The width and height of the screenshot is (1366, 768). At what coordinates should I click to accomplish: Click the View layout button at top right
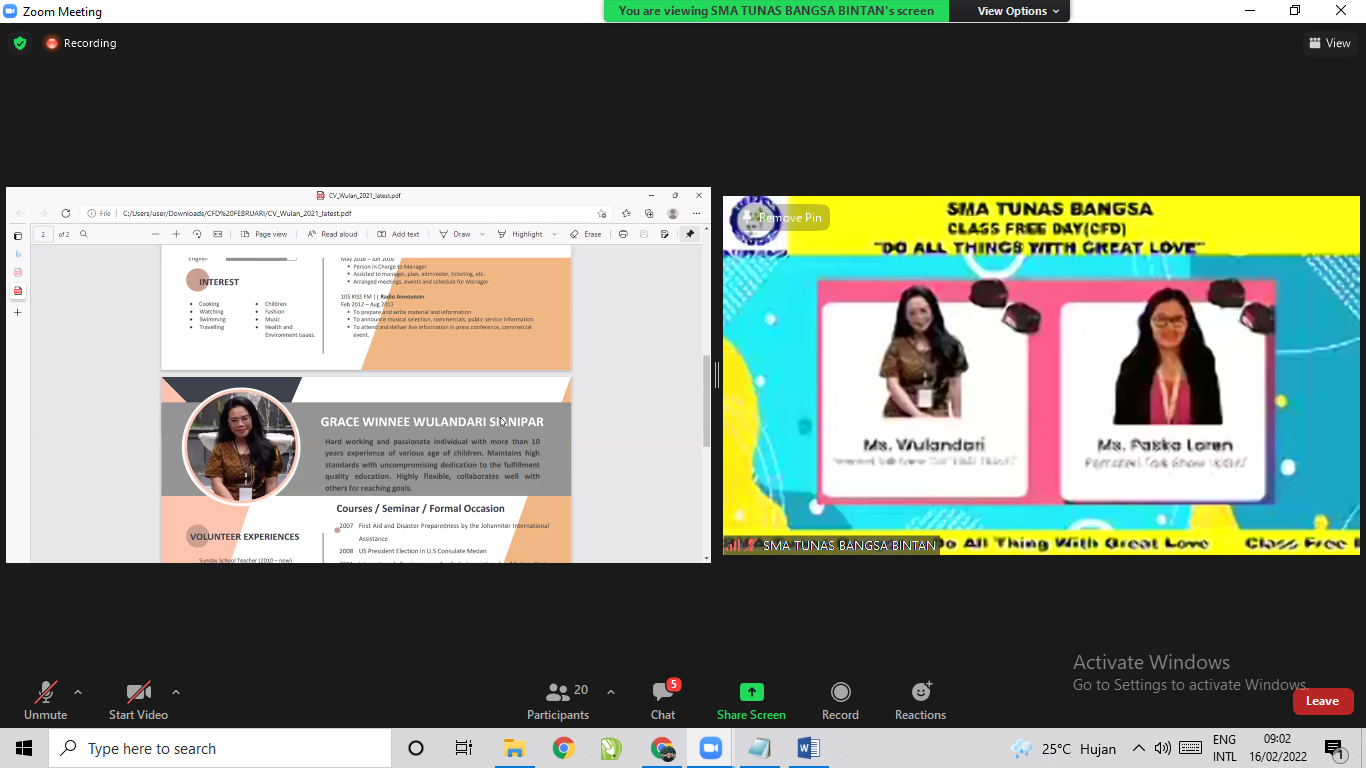click(x=1330, y=43)
